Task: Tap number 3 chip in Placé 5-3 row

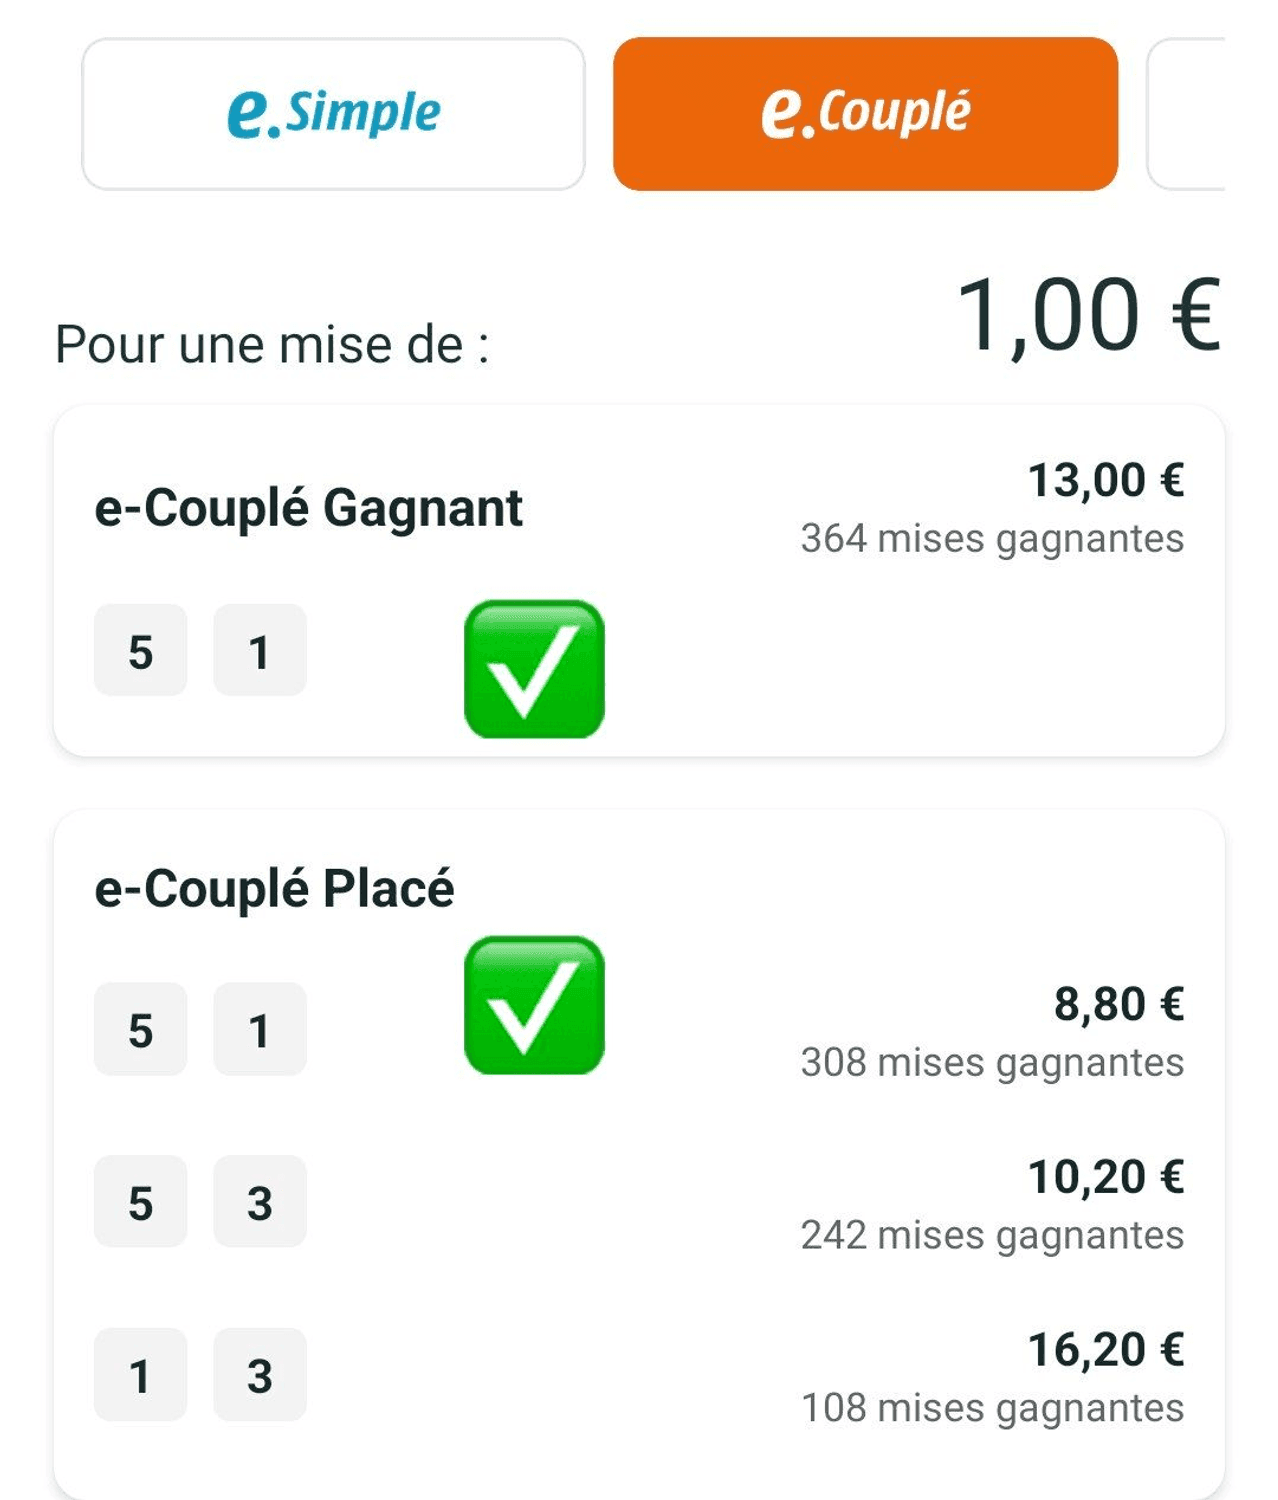Action: [260, 1201]
